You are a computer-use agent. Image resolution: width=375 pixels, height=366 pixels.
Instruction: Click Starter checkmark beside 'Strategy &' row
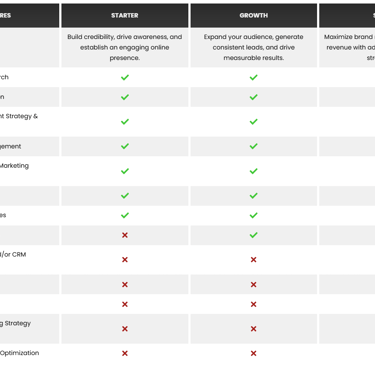click(125, 122)
